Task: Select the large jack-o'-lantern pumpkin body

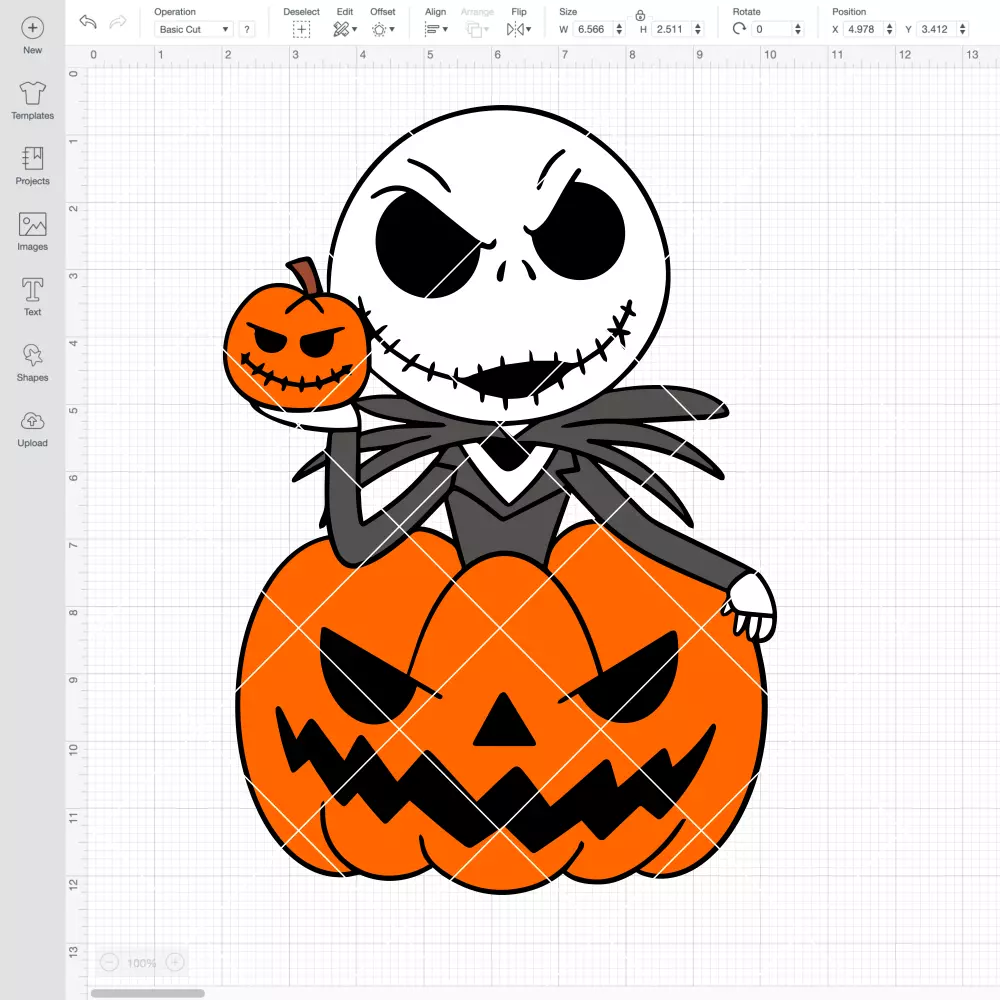Action: tap(501, 708)
